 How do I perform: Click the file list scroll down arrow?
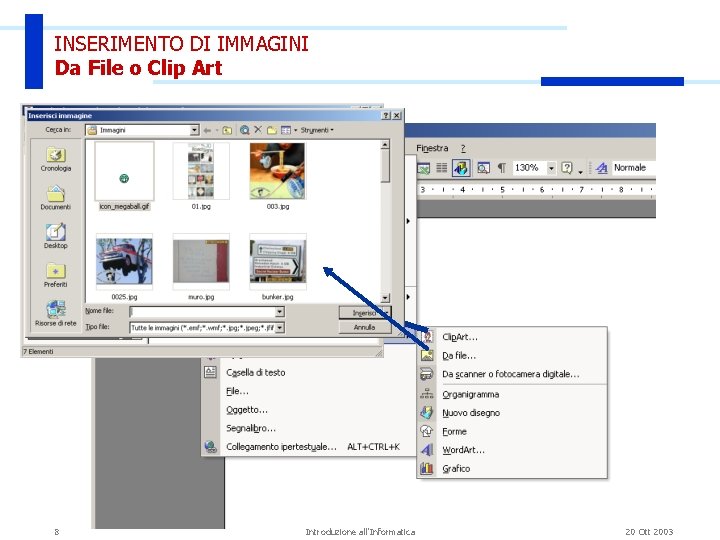coord(385,298)
